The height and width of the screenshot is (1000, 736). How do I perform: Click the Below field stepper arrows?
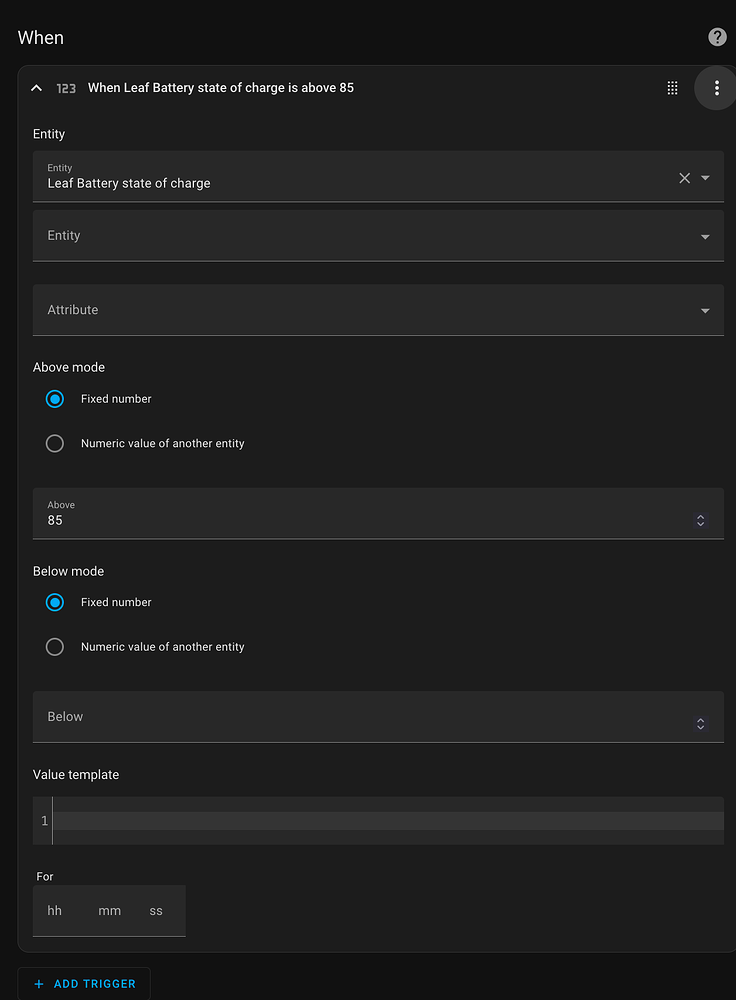click(x=701, y=723)
